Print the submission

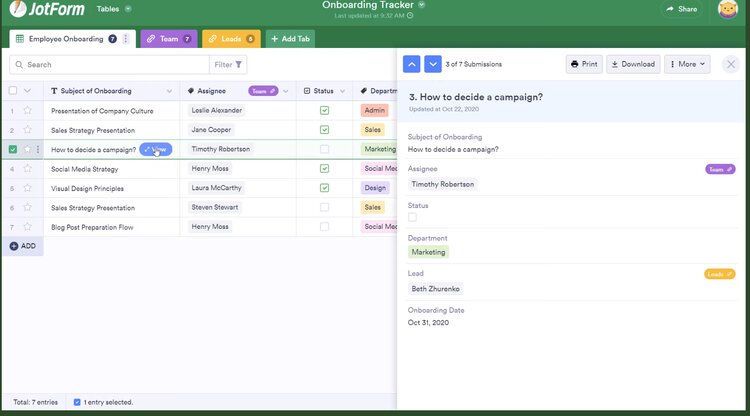(x=584, y=64)
